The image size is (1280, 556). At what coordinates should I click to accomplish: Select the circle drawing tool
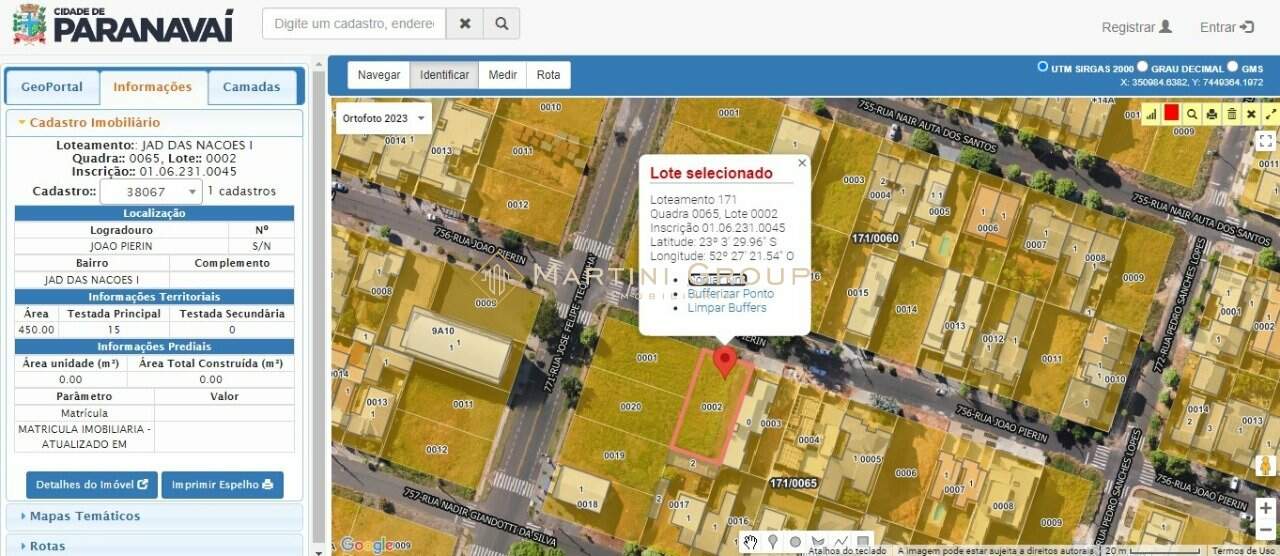795,542
